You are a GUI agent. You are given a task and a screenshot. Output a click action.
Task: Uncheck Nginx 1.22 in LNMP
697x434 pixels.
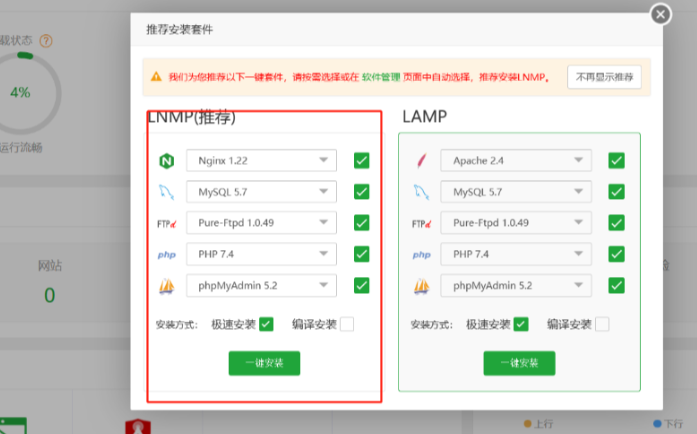click(x=361, y=161)
